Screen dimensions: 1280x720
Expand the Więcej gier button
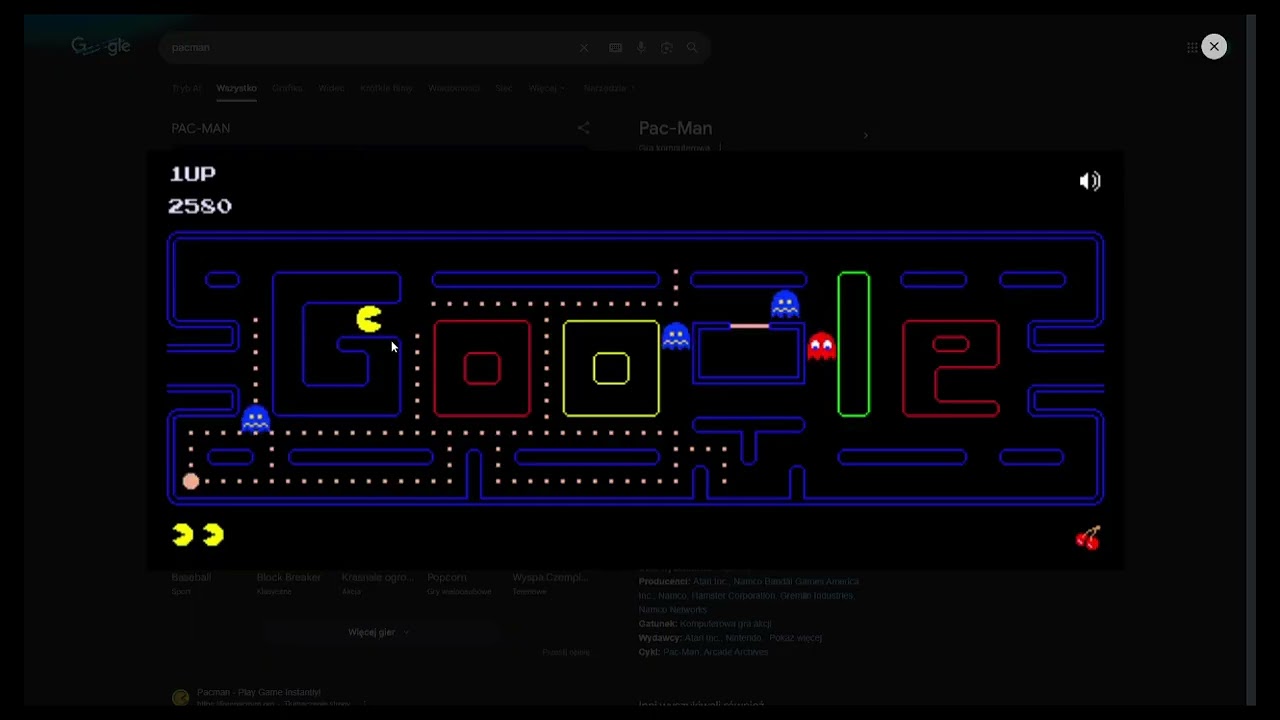[379, 632]
